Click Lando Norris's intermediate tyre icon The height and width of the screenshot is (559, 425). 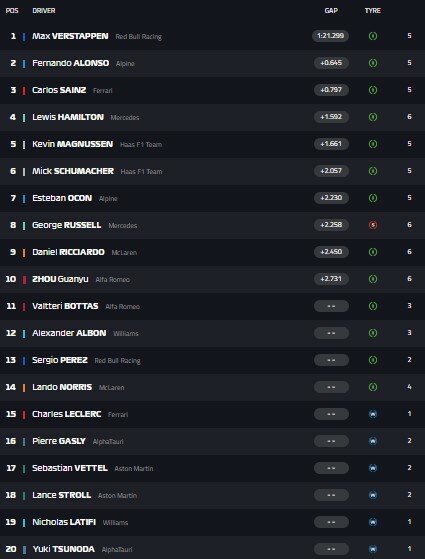373,387
